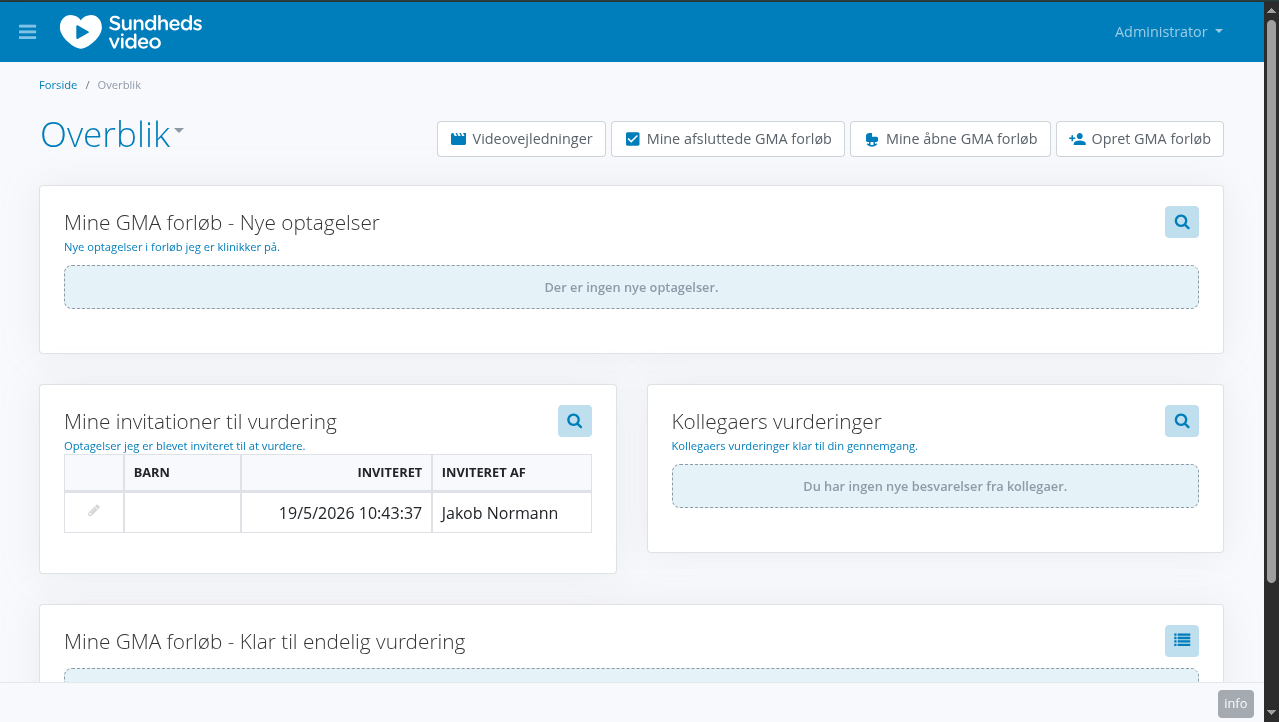Go to Forside breadcrumb link

point(58,85)
